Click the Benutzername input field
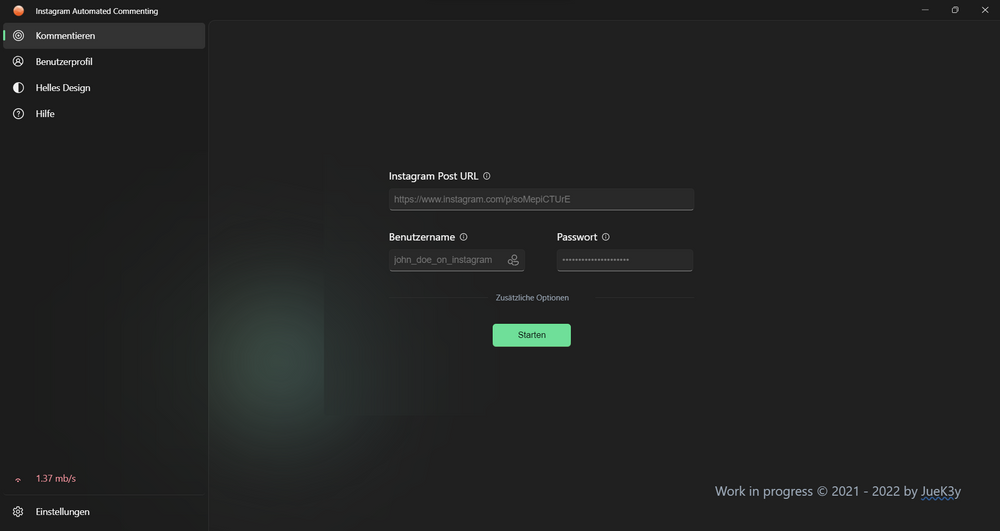The image size is (1000, 531). click(x=457, y=260)
